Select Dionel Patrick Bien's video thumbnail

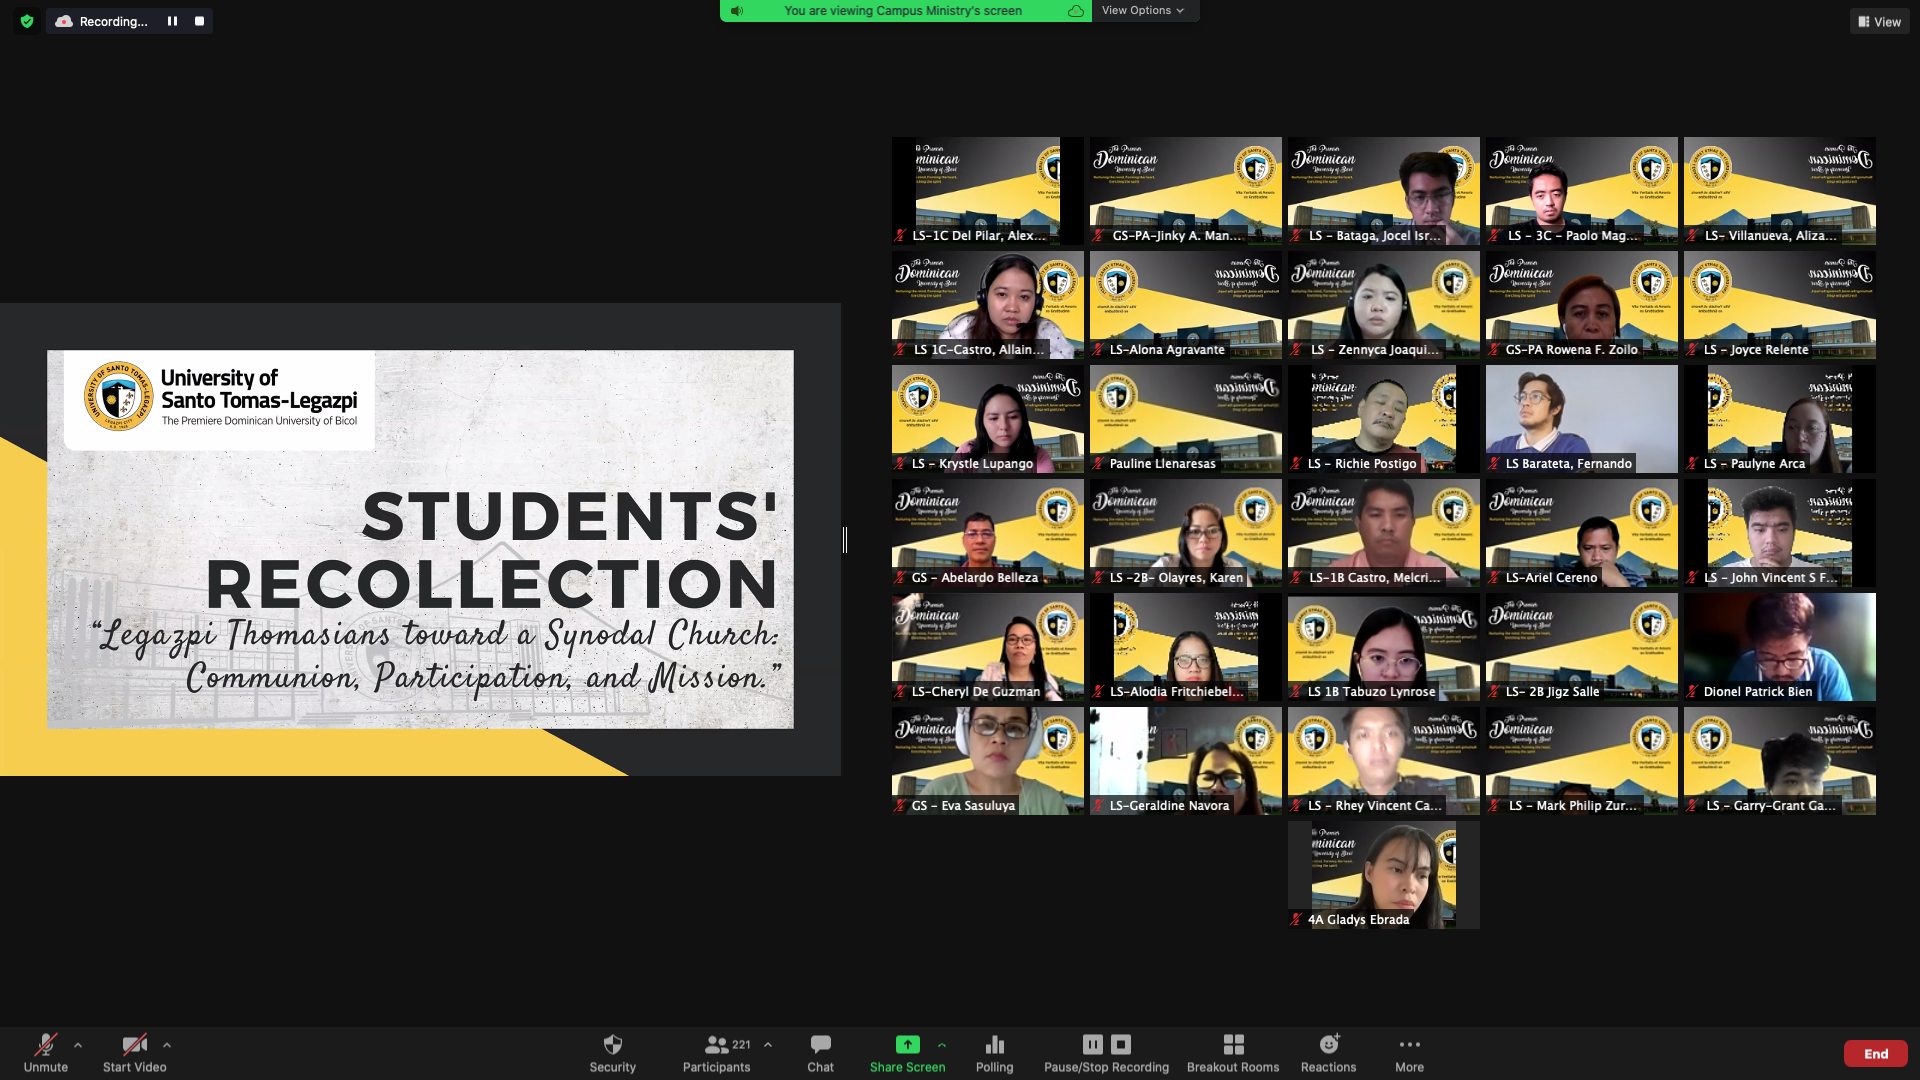(x=1779, y=646)
